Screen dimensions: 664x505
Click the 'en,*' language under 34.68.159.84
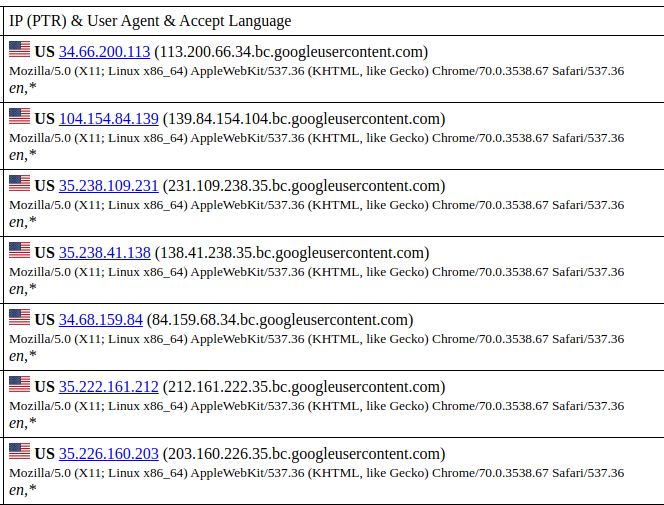click(x=23, y=356)
